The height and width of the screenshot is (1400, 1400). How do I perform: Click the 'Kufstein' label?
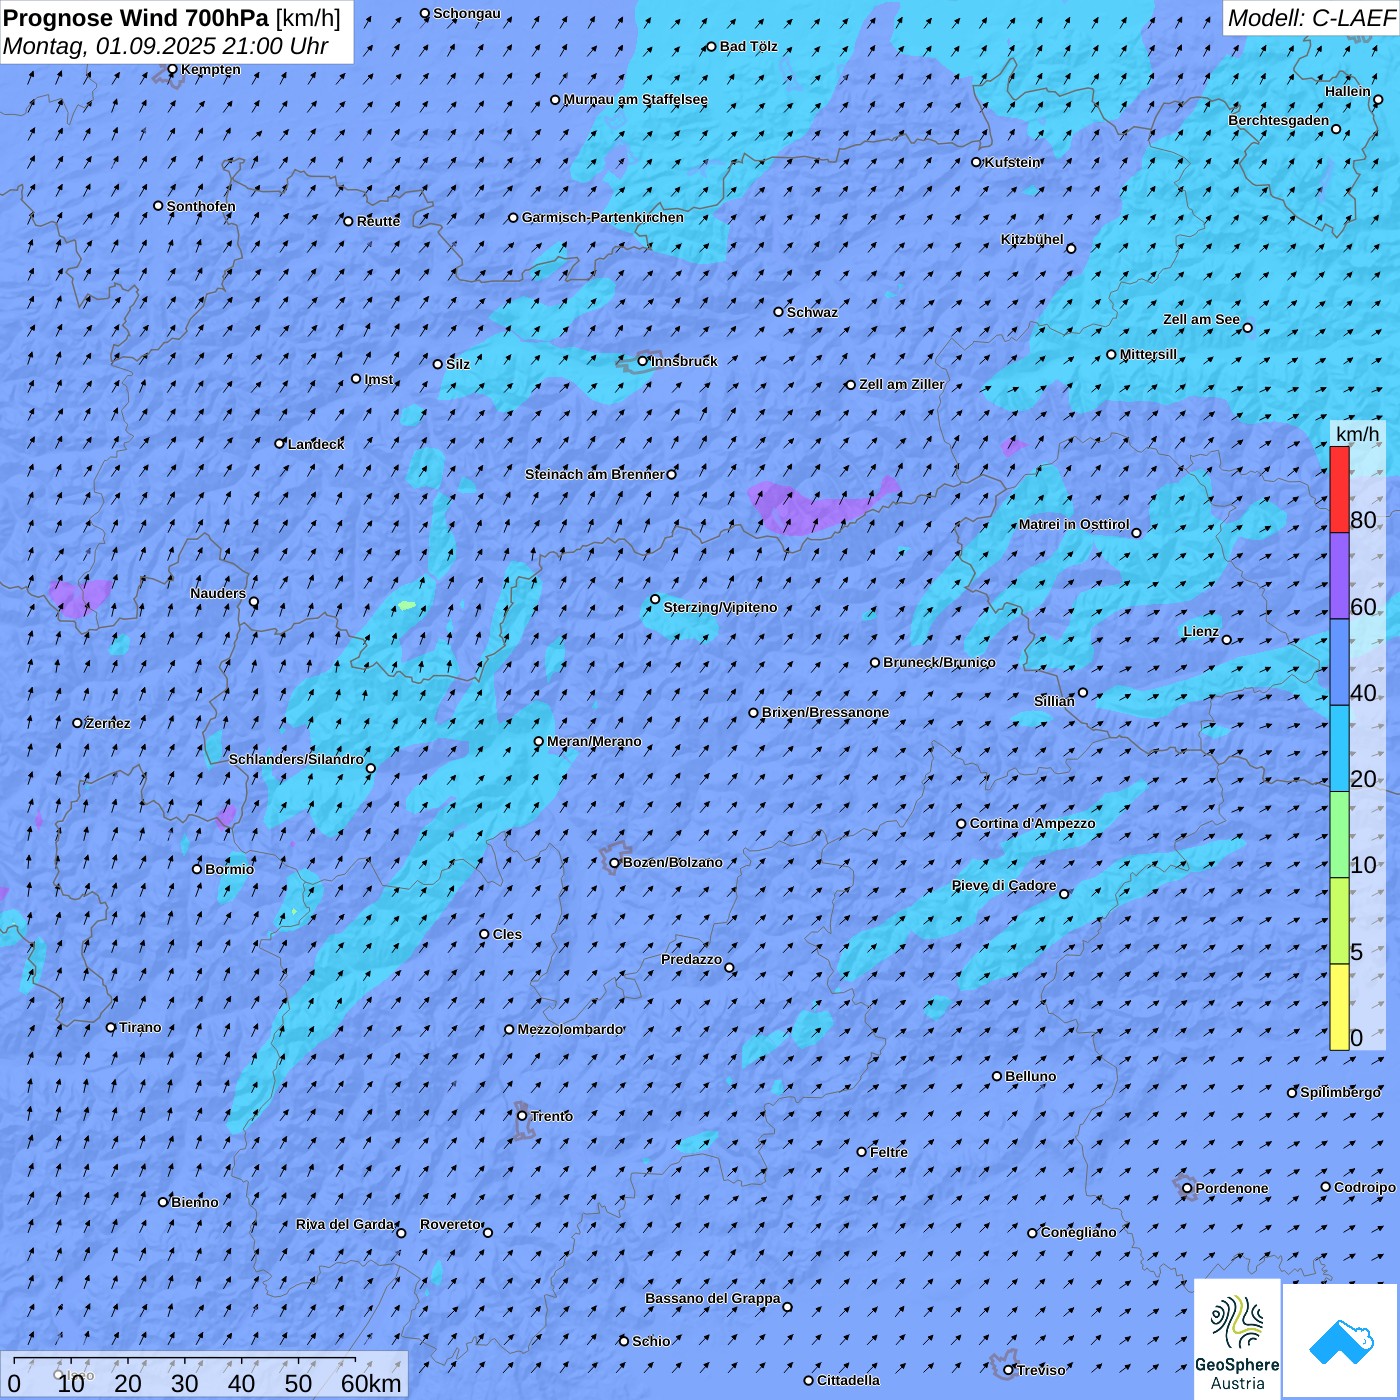pyautogui.click(x=1013, y=162)
